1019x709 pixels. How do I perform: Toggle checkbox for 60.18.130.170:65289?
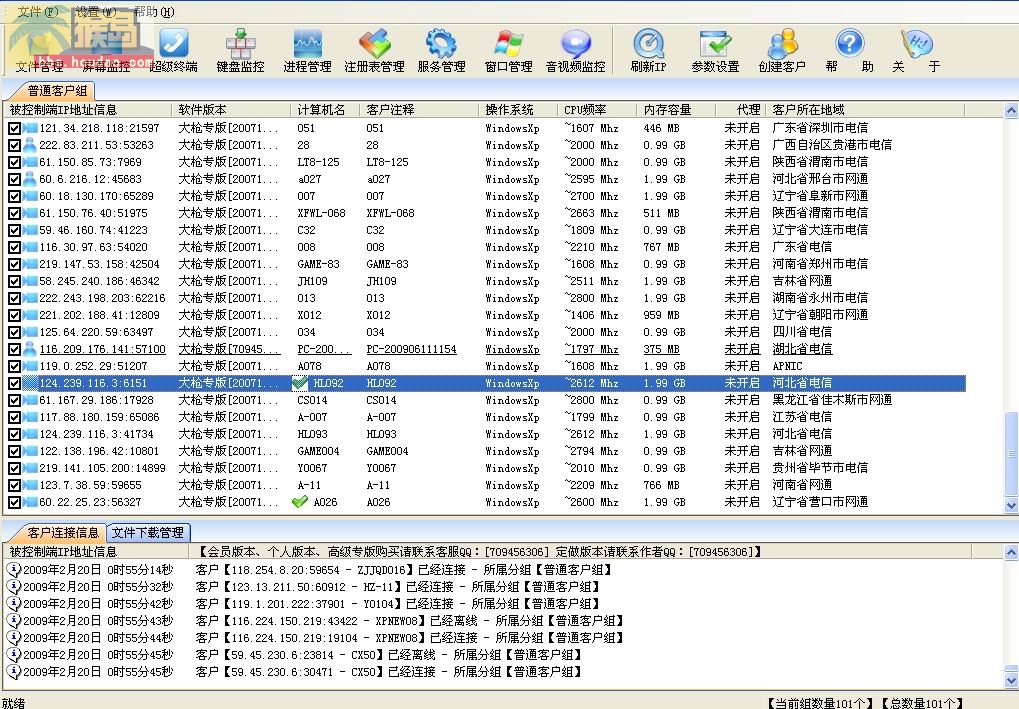tap(14, 196)
